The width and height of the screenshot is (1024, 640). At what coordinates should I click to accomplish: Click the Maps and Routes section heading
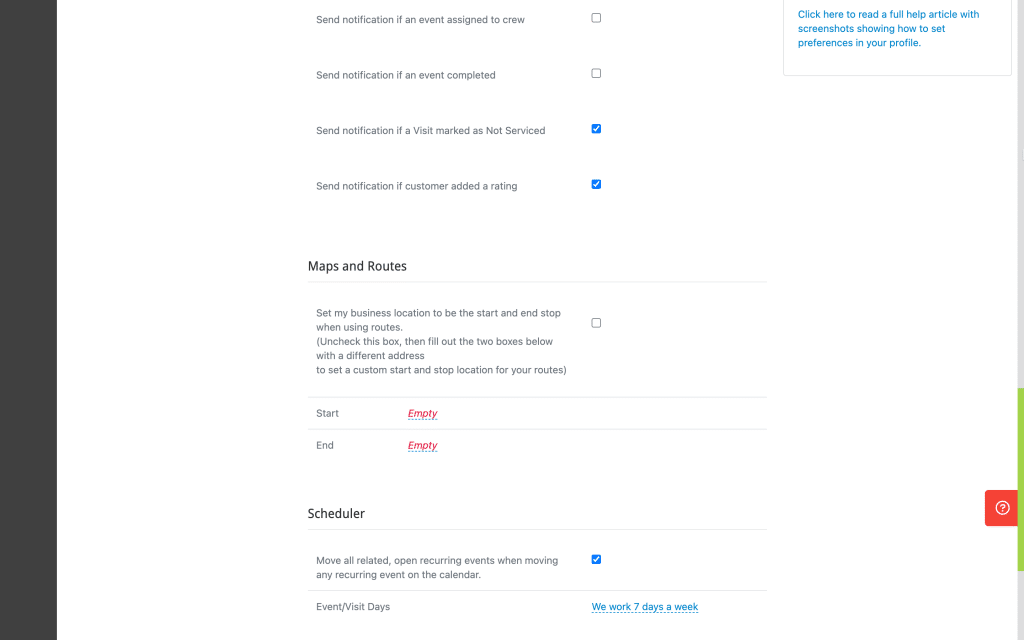[357, 266]
